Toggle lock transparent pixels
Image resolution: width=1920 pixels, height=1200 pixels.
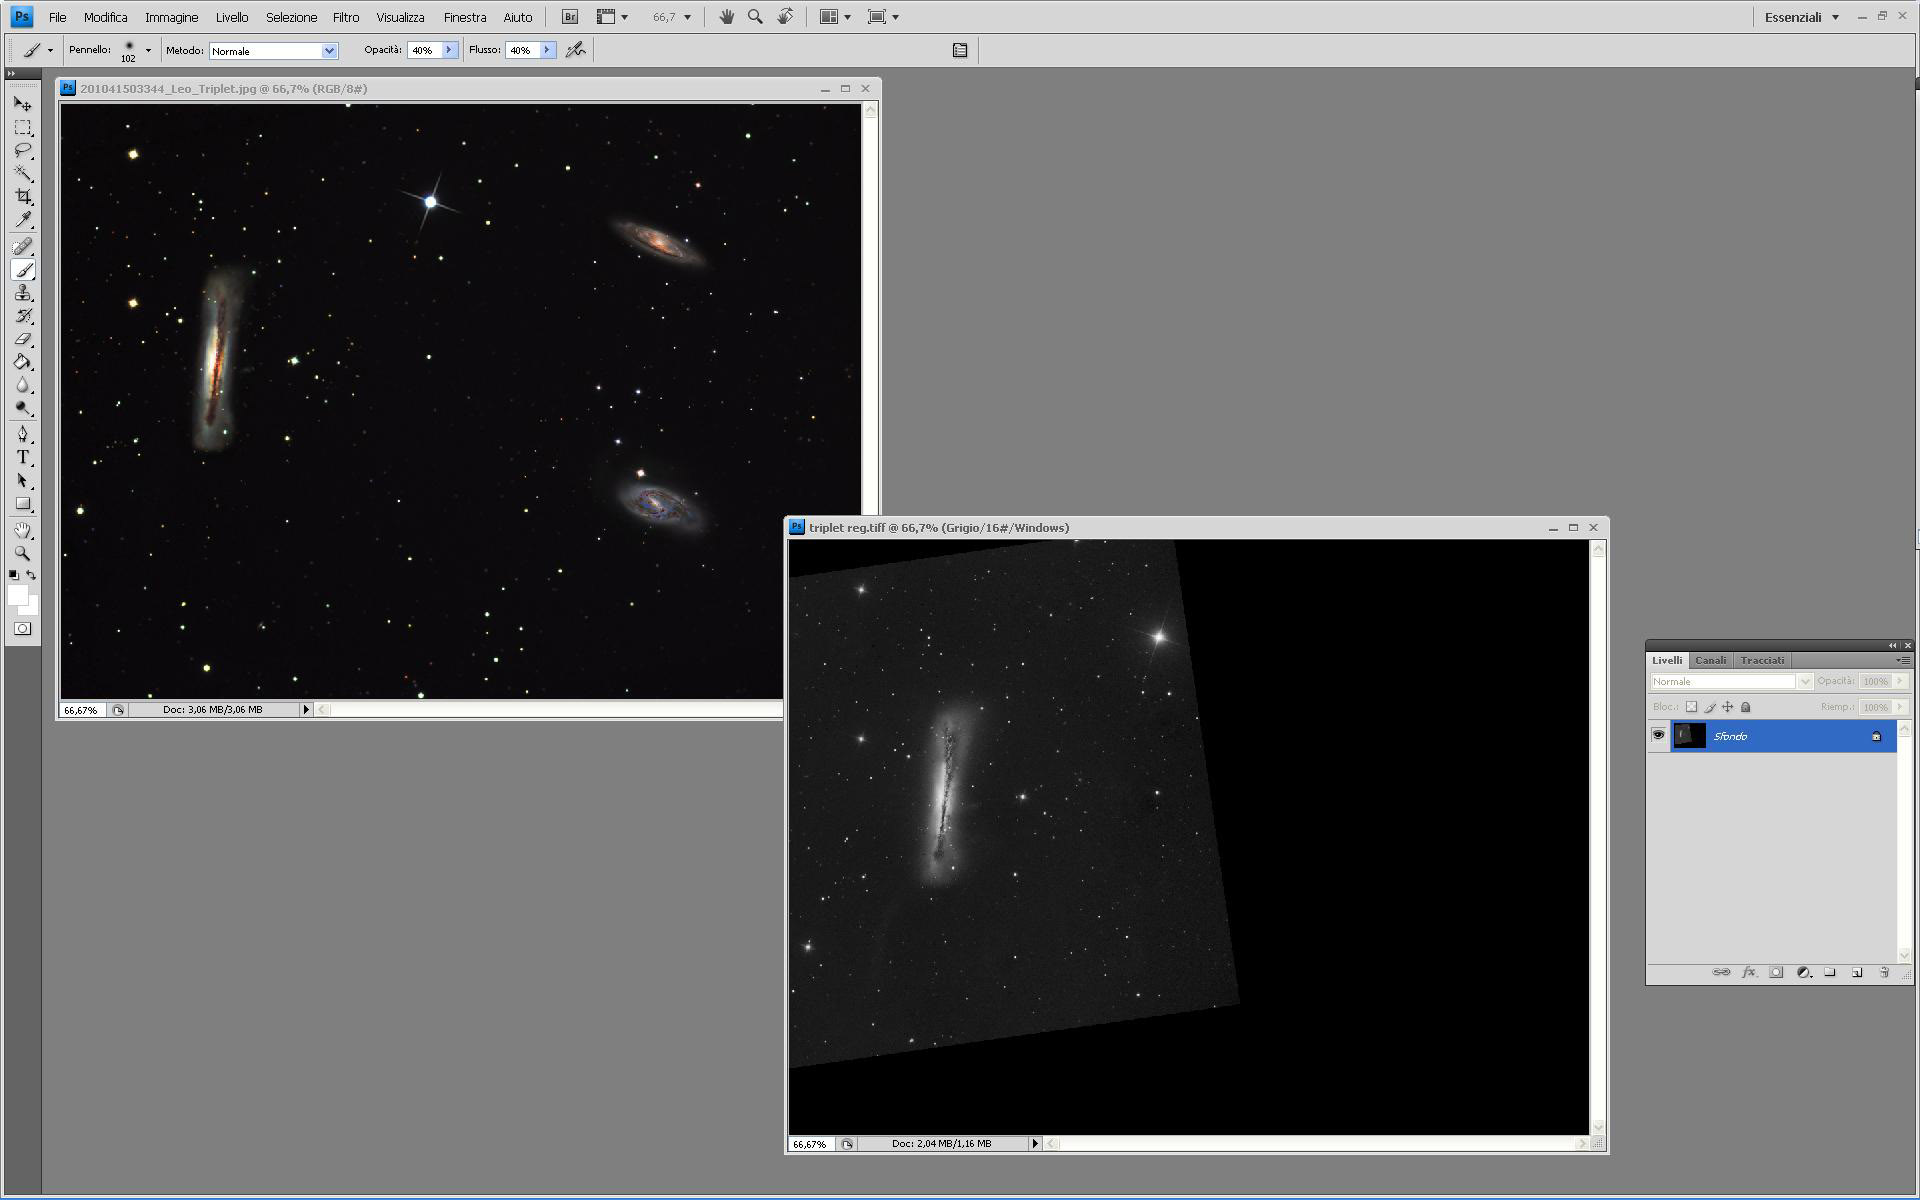pyautogui.click(x=1691, y=707)
